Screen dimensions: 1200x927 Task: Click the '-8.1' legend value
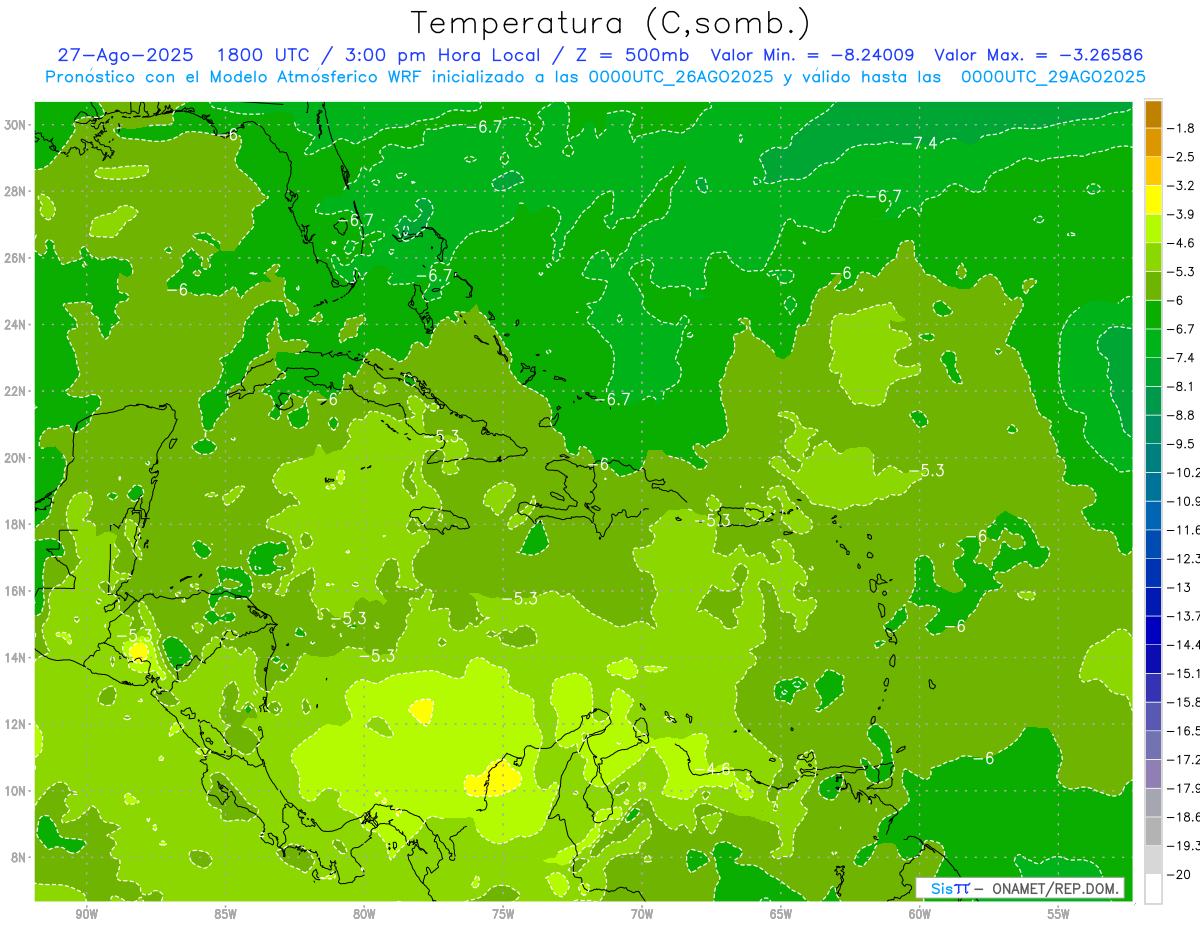click(x=1182, y=386)
